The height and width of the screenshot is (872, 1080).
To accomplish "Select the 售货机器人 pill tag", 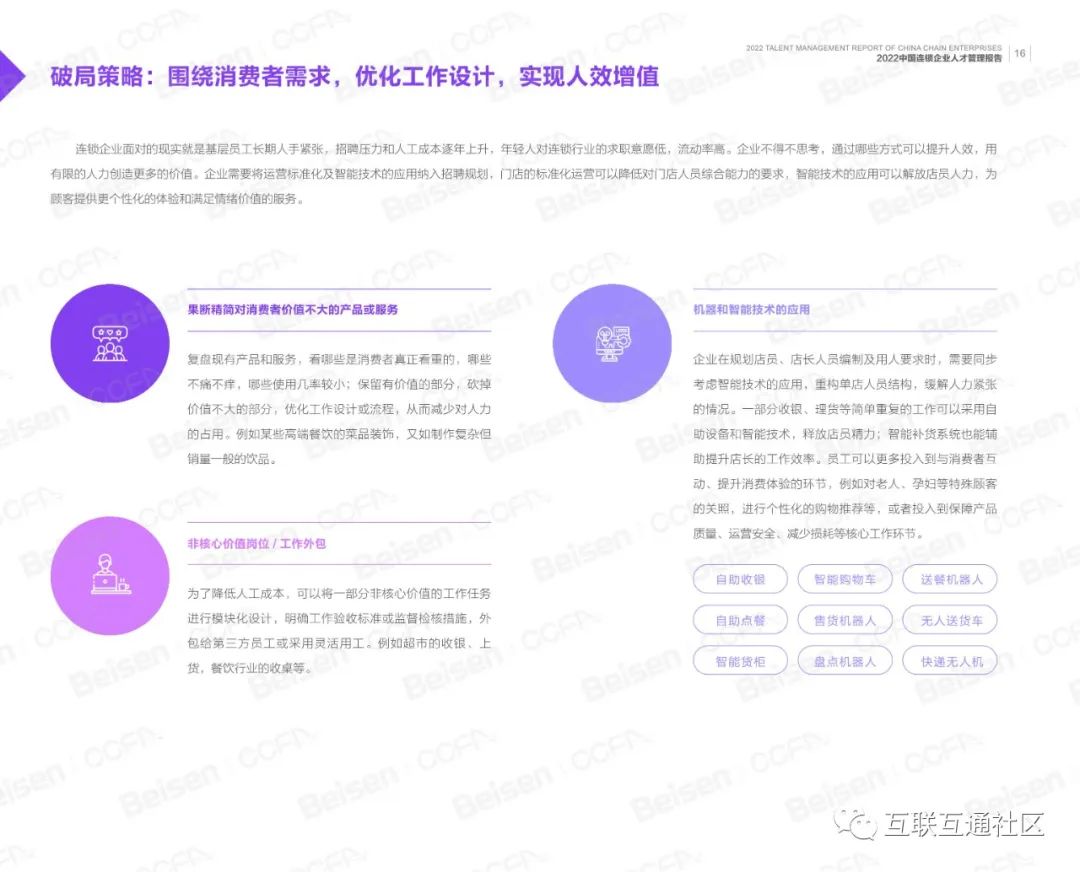I will click(x=845, y=621).
